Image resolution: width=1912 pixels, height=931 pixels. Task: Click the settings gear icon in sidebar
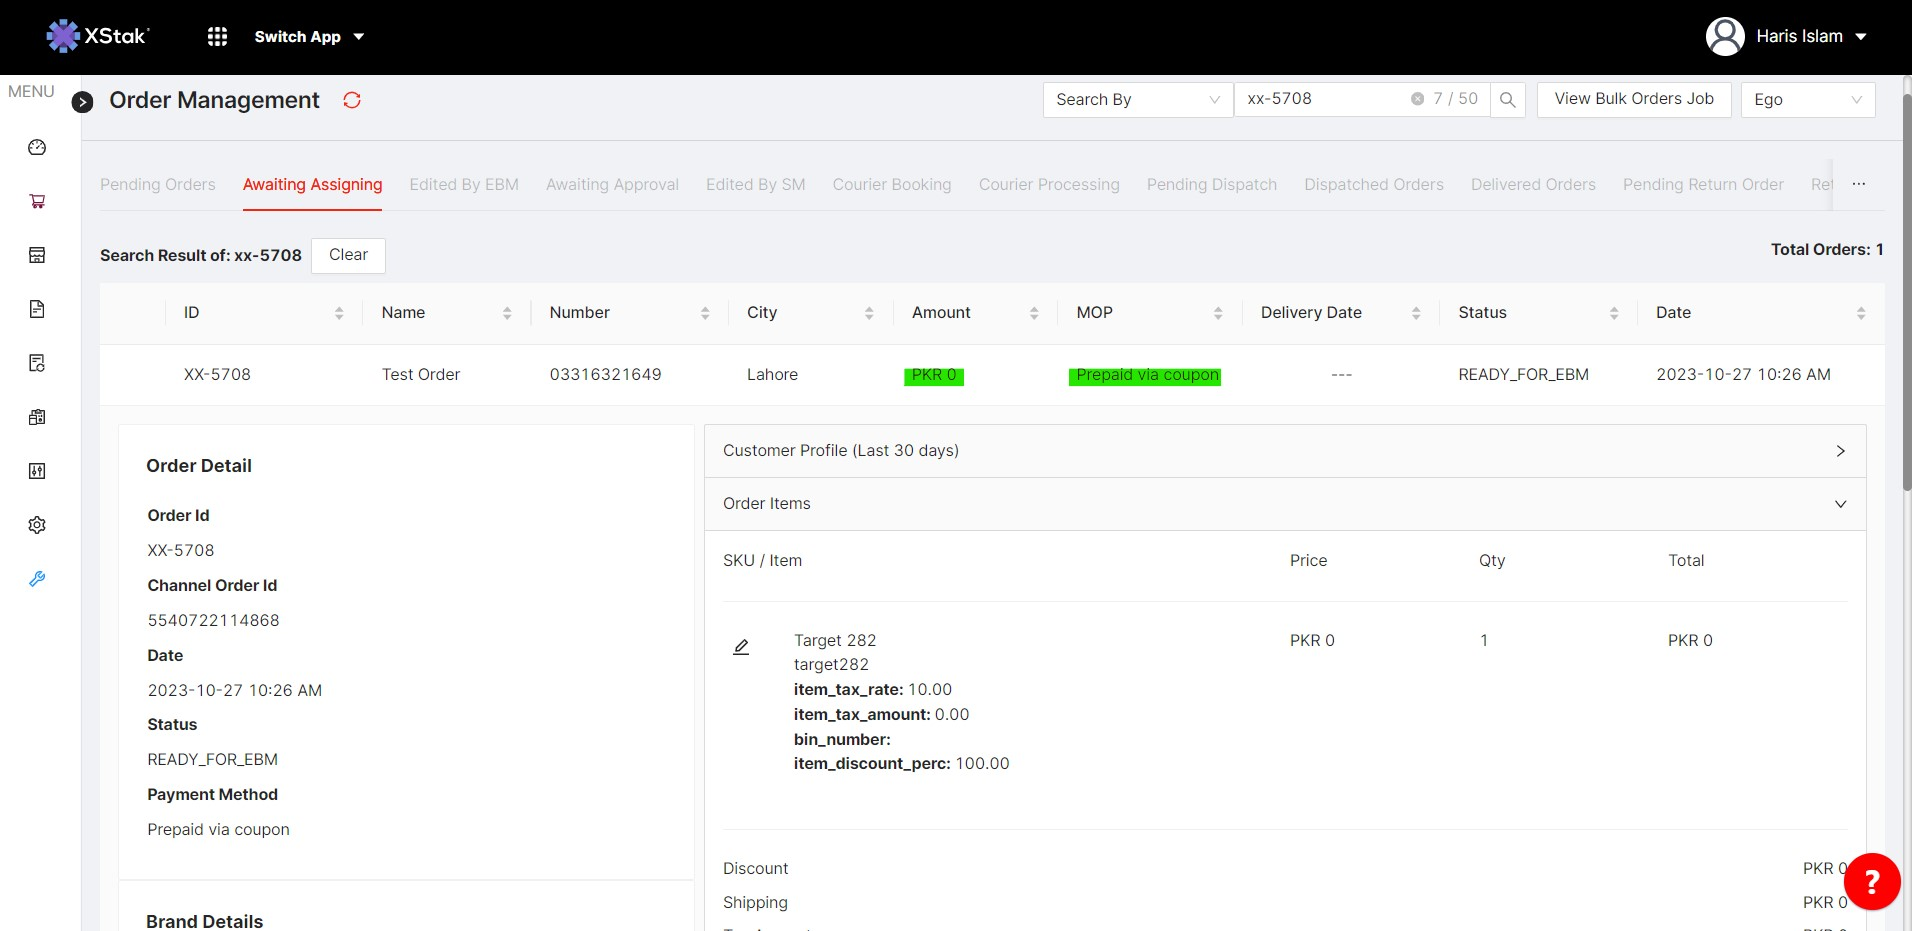(37, 525)
